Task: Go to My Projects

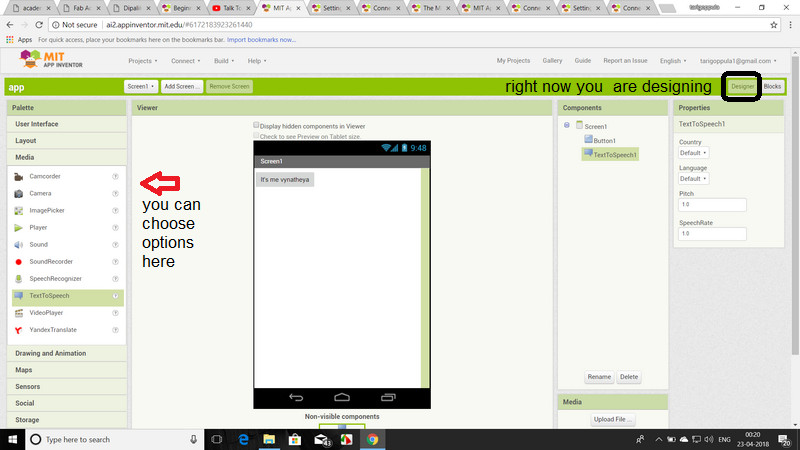Action: click(x=513, y=60)
